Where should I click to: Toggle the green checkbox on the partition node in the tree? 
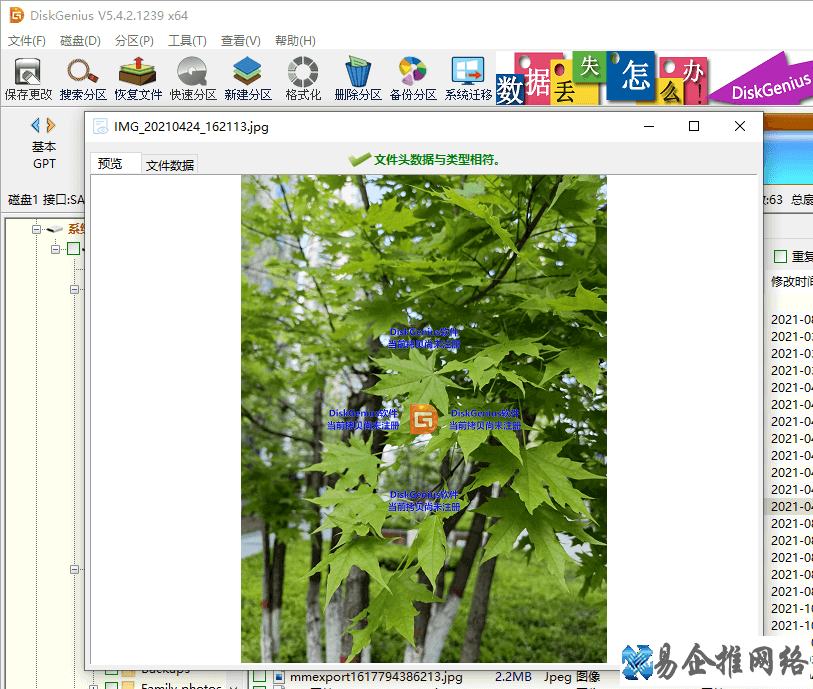click(74, 248)
